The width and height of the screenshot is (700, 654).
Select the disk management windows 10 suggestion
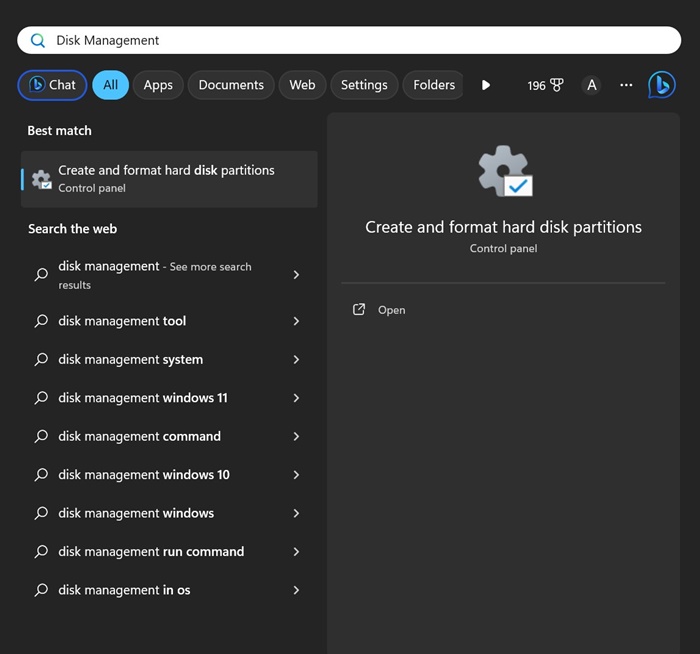(x=169, y=475)
